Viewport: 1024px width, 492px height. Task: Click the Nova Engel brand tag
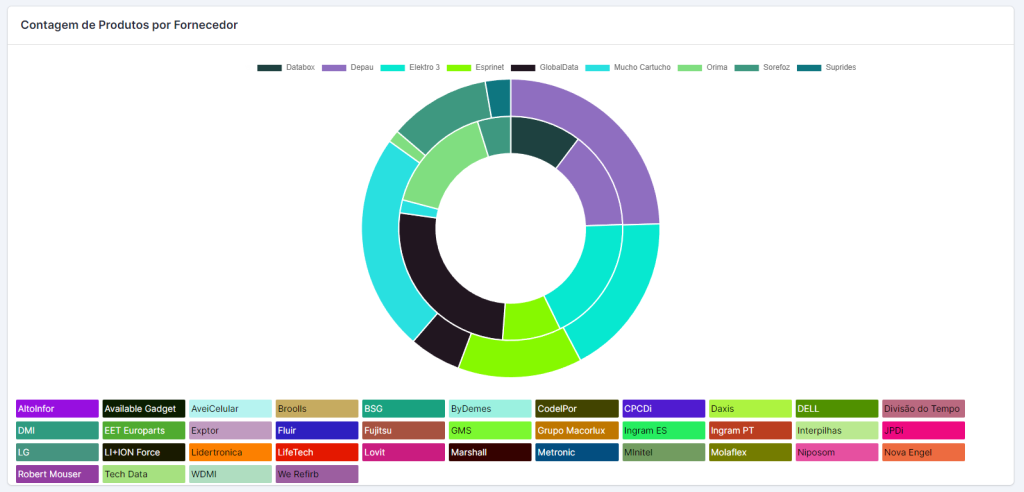(922, 453)
